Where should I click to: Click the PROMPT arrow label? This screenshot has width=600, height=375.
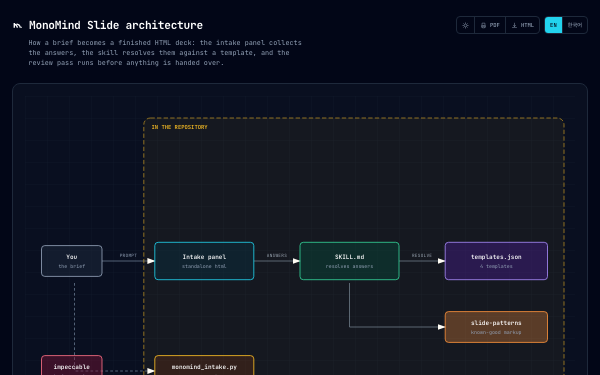(128, 255)
